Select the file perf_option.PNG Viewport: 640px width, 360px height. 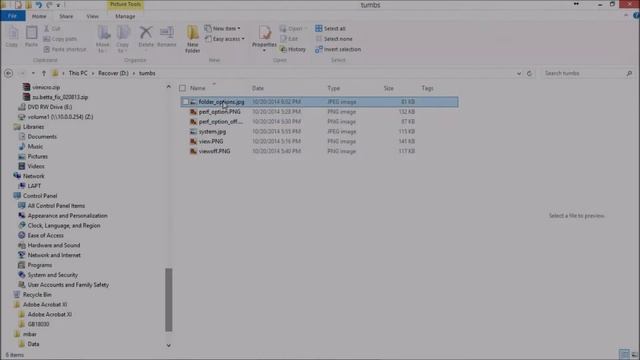(x=220, y=112)
